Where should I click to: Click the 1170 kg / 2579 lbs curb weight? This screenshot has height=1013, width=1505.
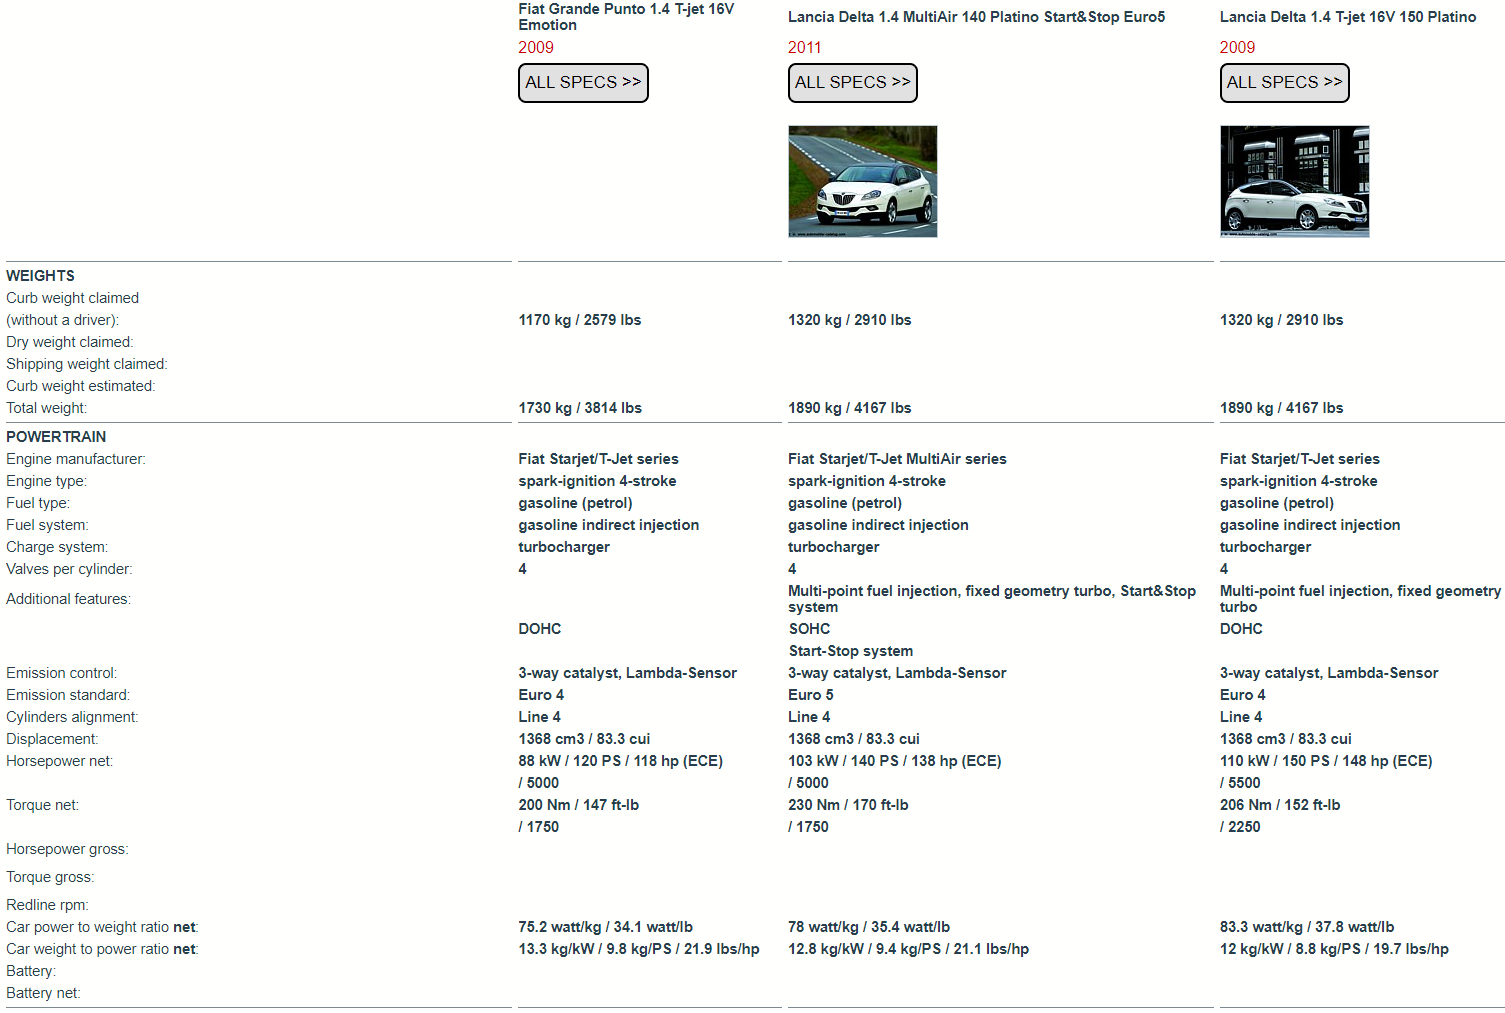pos(580,320)
